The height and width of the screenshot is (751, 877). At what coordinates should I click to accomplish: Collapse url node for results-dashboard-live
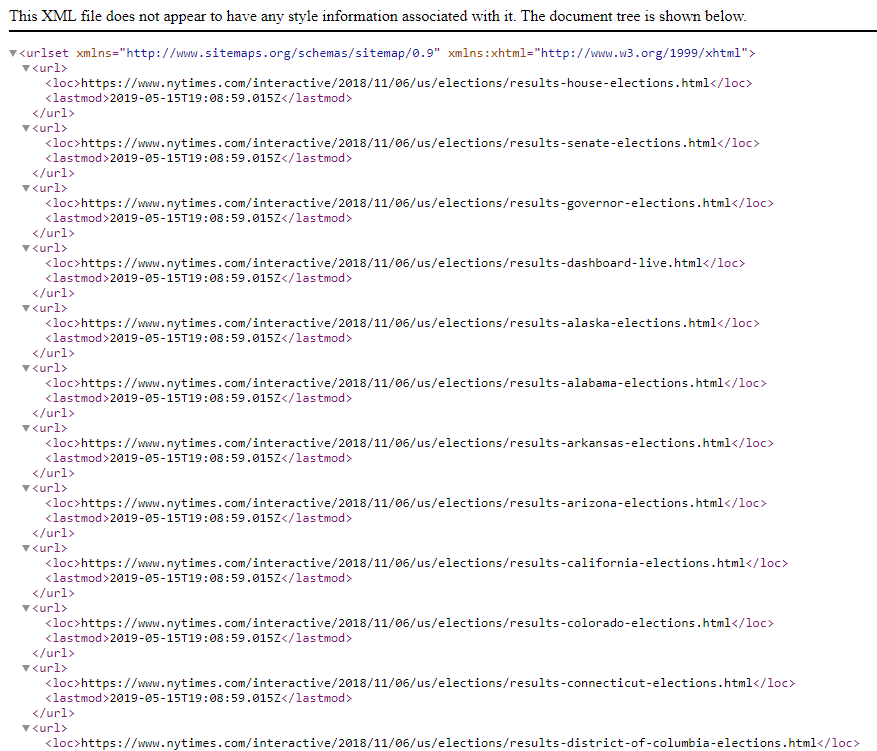click(26, 248)
